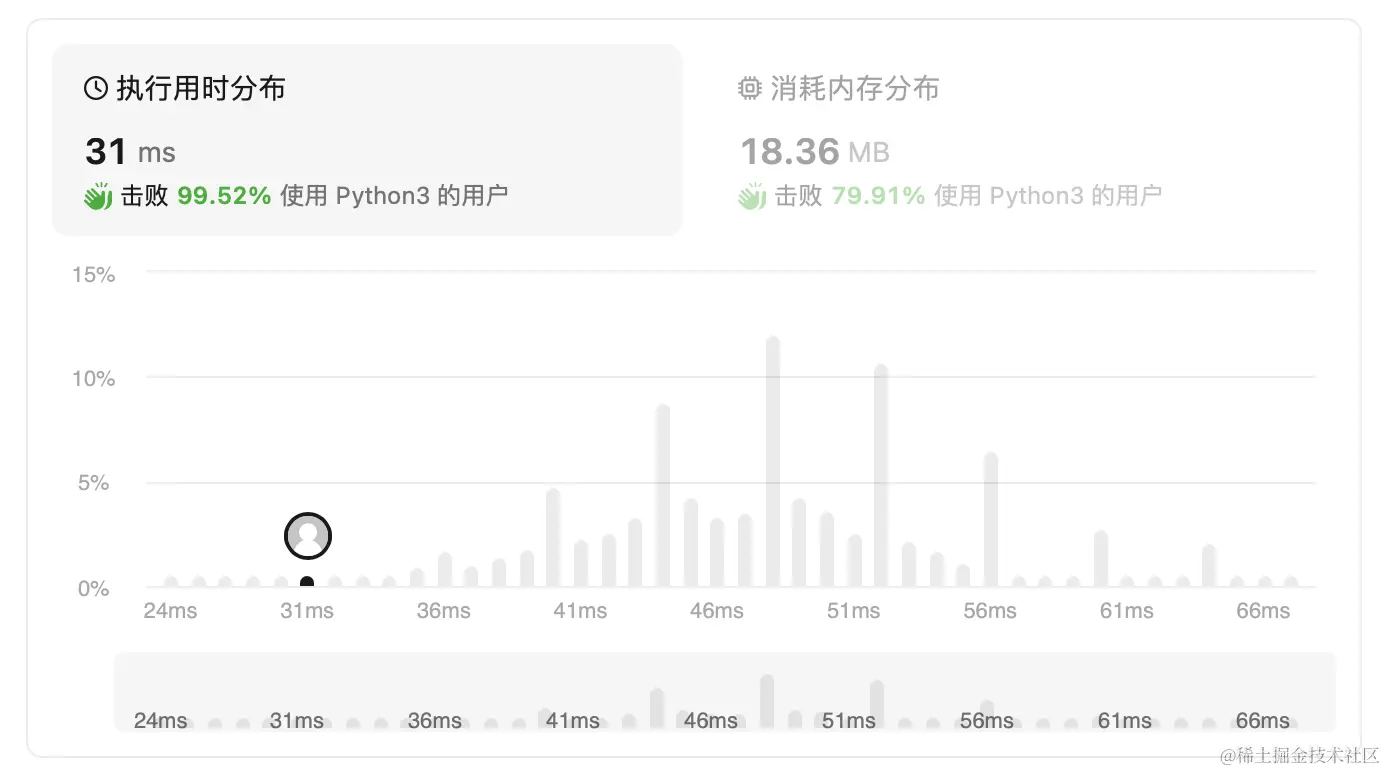Viewport: 1386px width, 772px height.
Task: Click the 61ms main chart axis label
Action: pyautogui.click(x=1127, y=610)
